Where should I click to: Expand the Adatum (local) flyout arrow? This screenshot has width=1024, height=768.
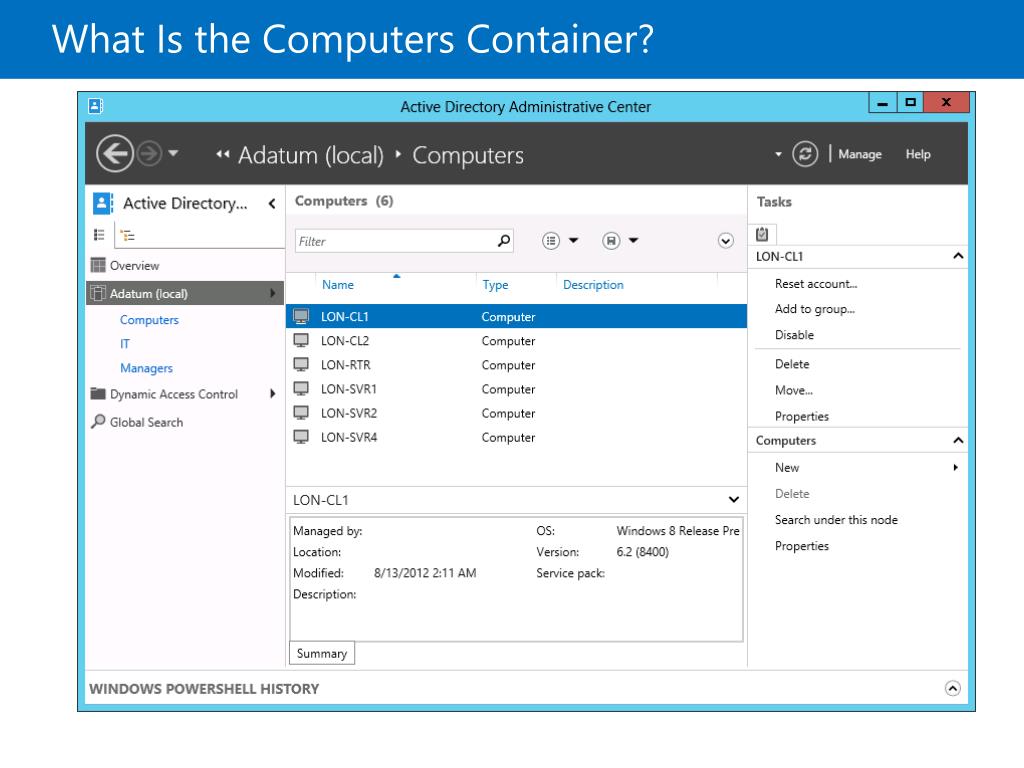273,293
